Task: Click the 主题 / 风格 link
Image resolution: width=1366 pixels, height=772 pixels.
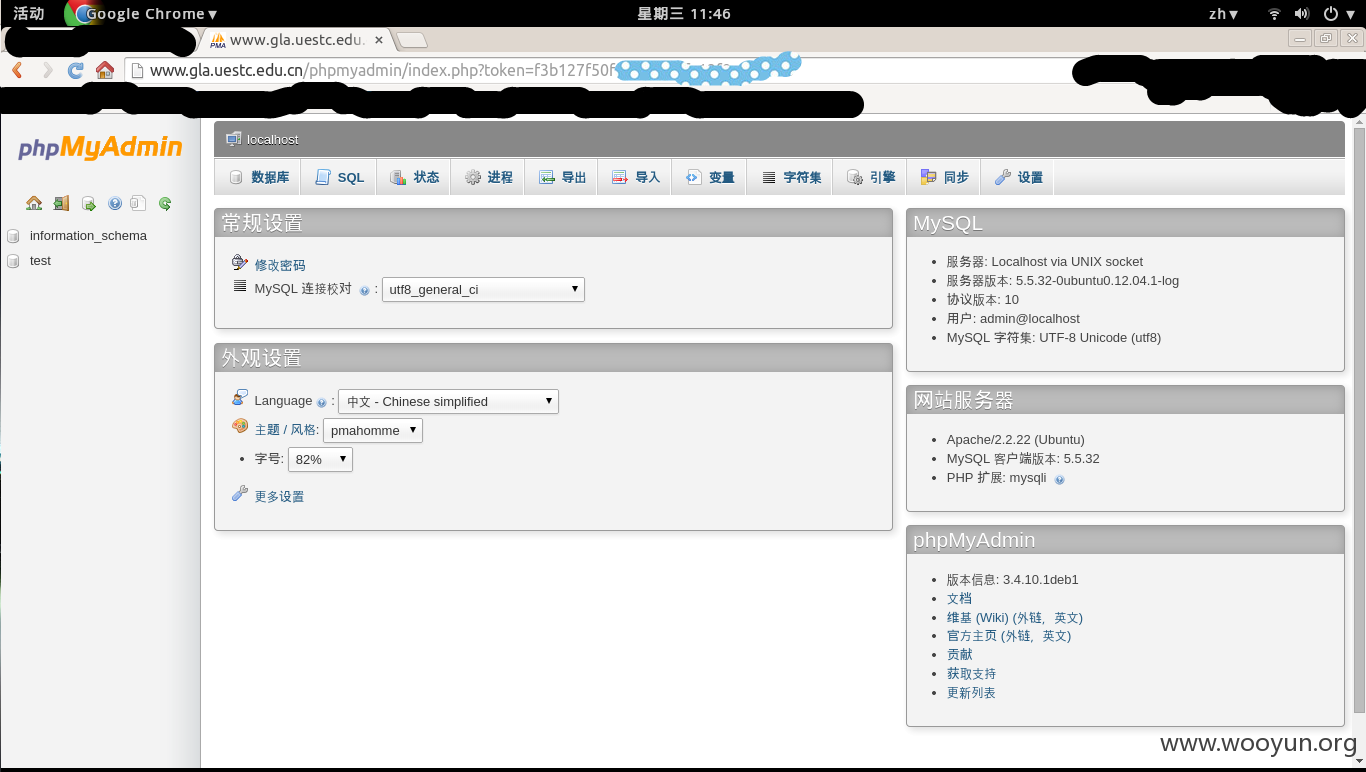Action: [x=287, y=430]
